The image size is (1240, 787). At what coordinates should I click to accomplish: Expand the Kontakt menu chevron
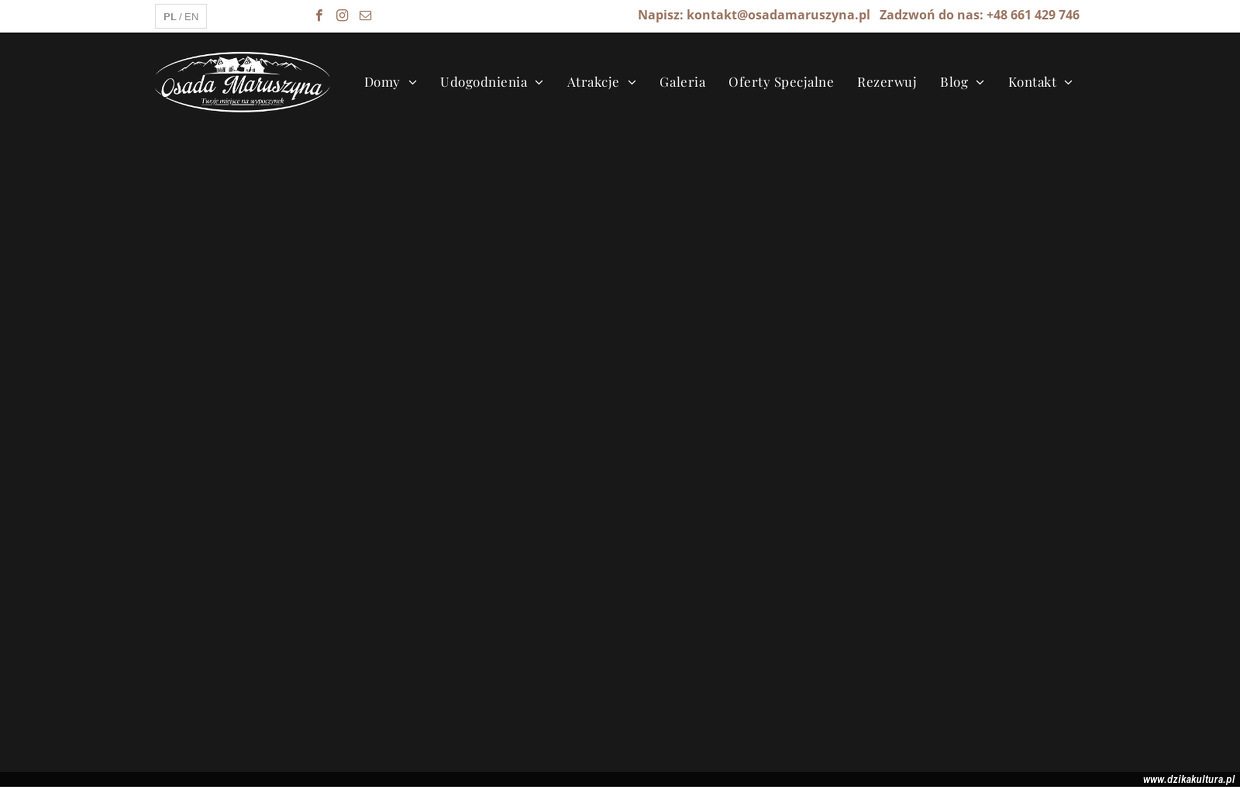(1068, 82)
